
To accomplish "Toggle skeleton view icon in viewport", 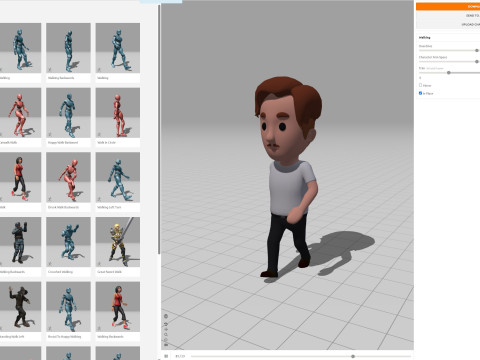I will 166,316.
